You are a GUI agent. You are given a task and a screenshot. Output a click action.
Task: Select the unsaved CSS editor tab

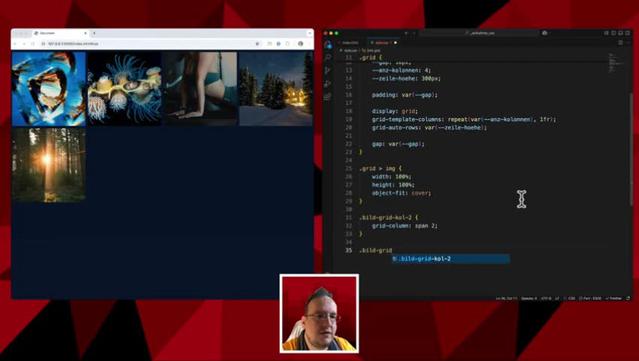pos(383,42)
